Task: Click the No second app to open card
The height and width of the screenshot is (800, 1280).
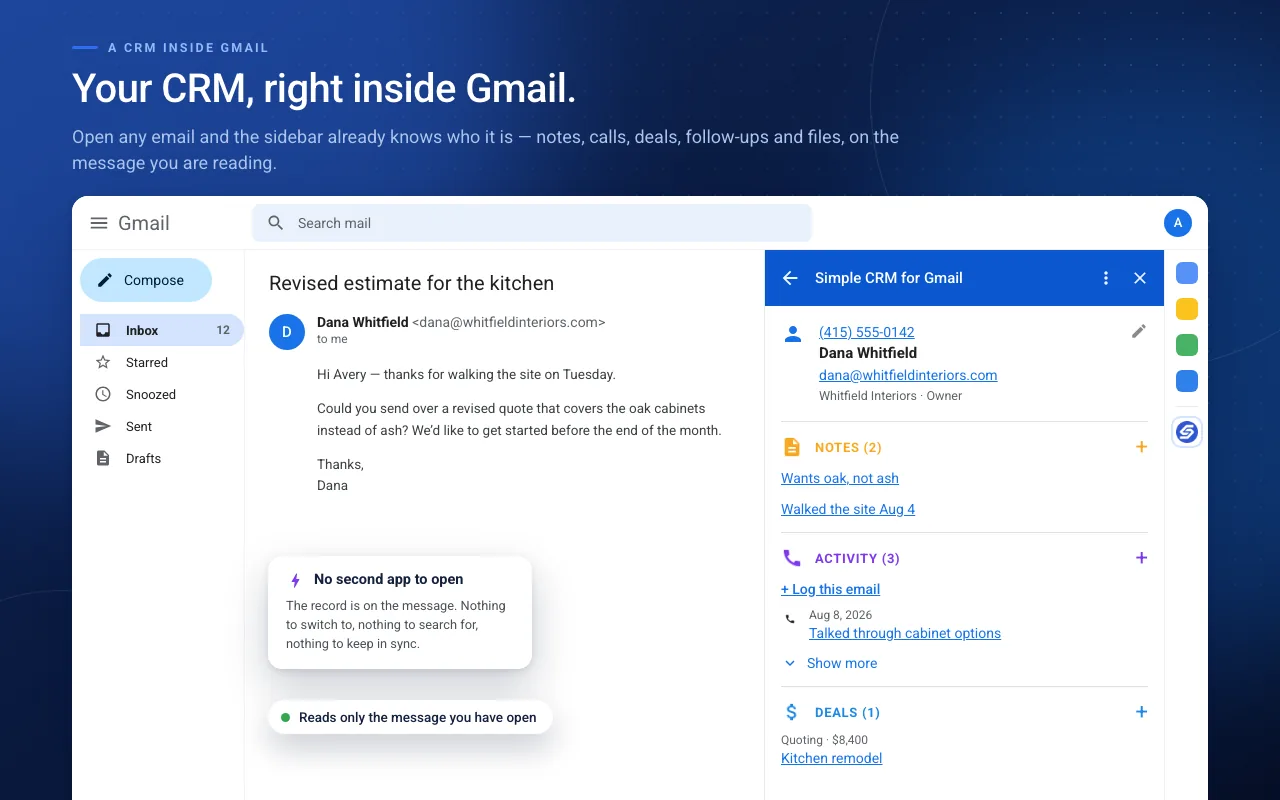Action: tap(400, 612)
